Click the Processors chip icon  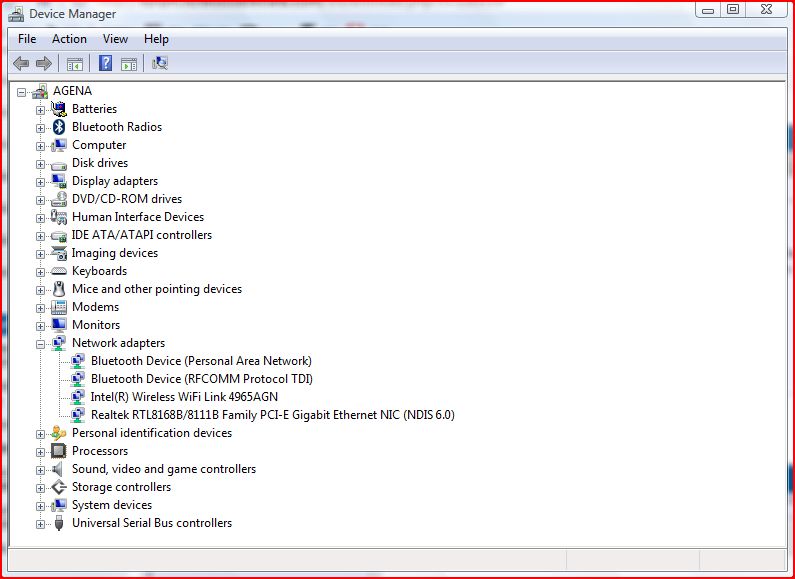point(59,451)
